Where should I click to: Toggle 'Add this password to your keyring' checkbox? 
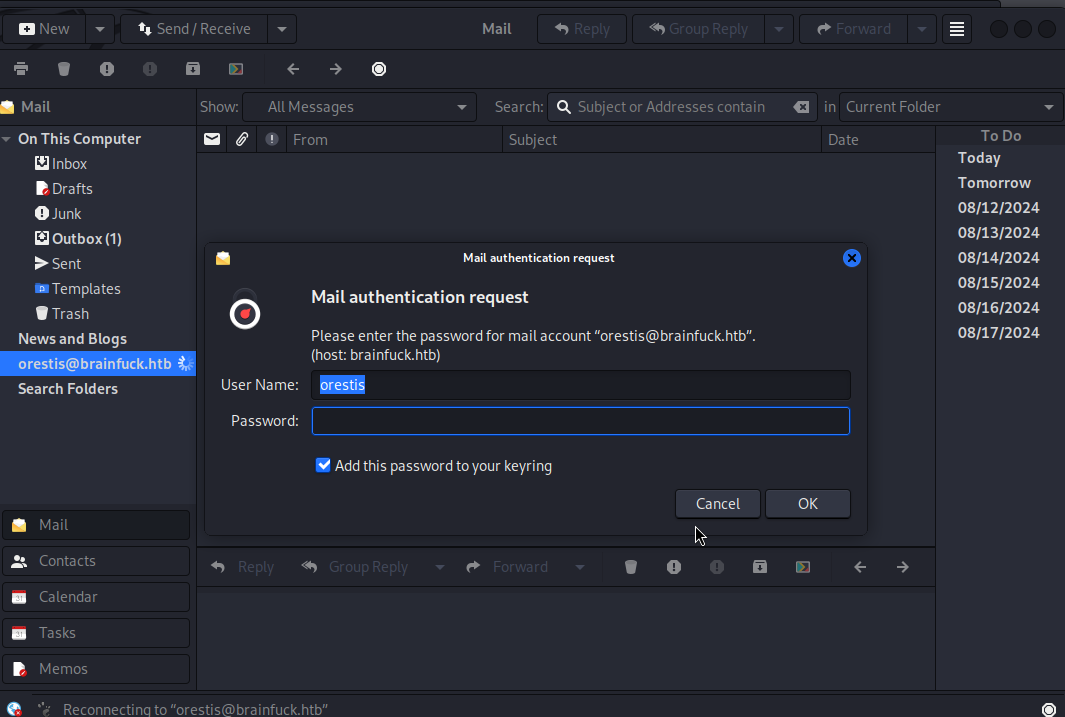323,465
